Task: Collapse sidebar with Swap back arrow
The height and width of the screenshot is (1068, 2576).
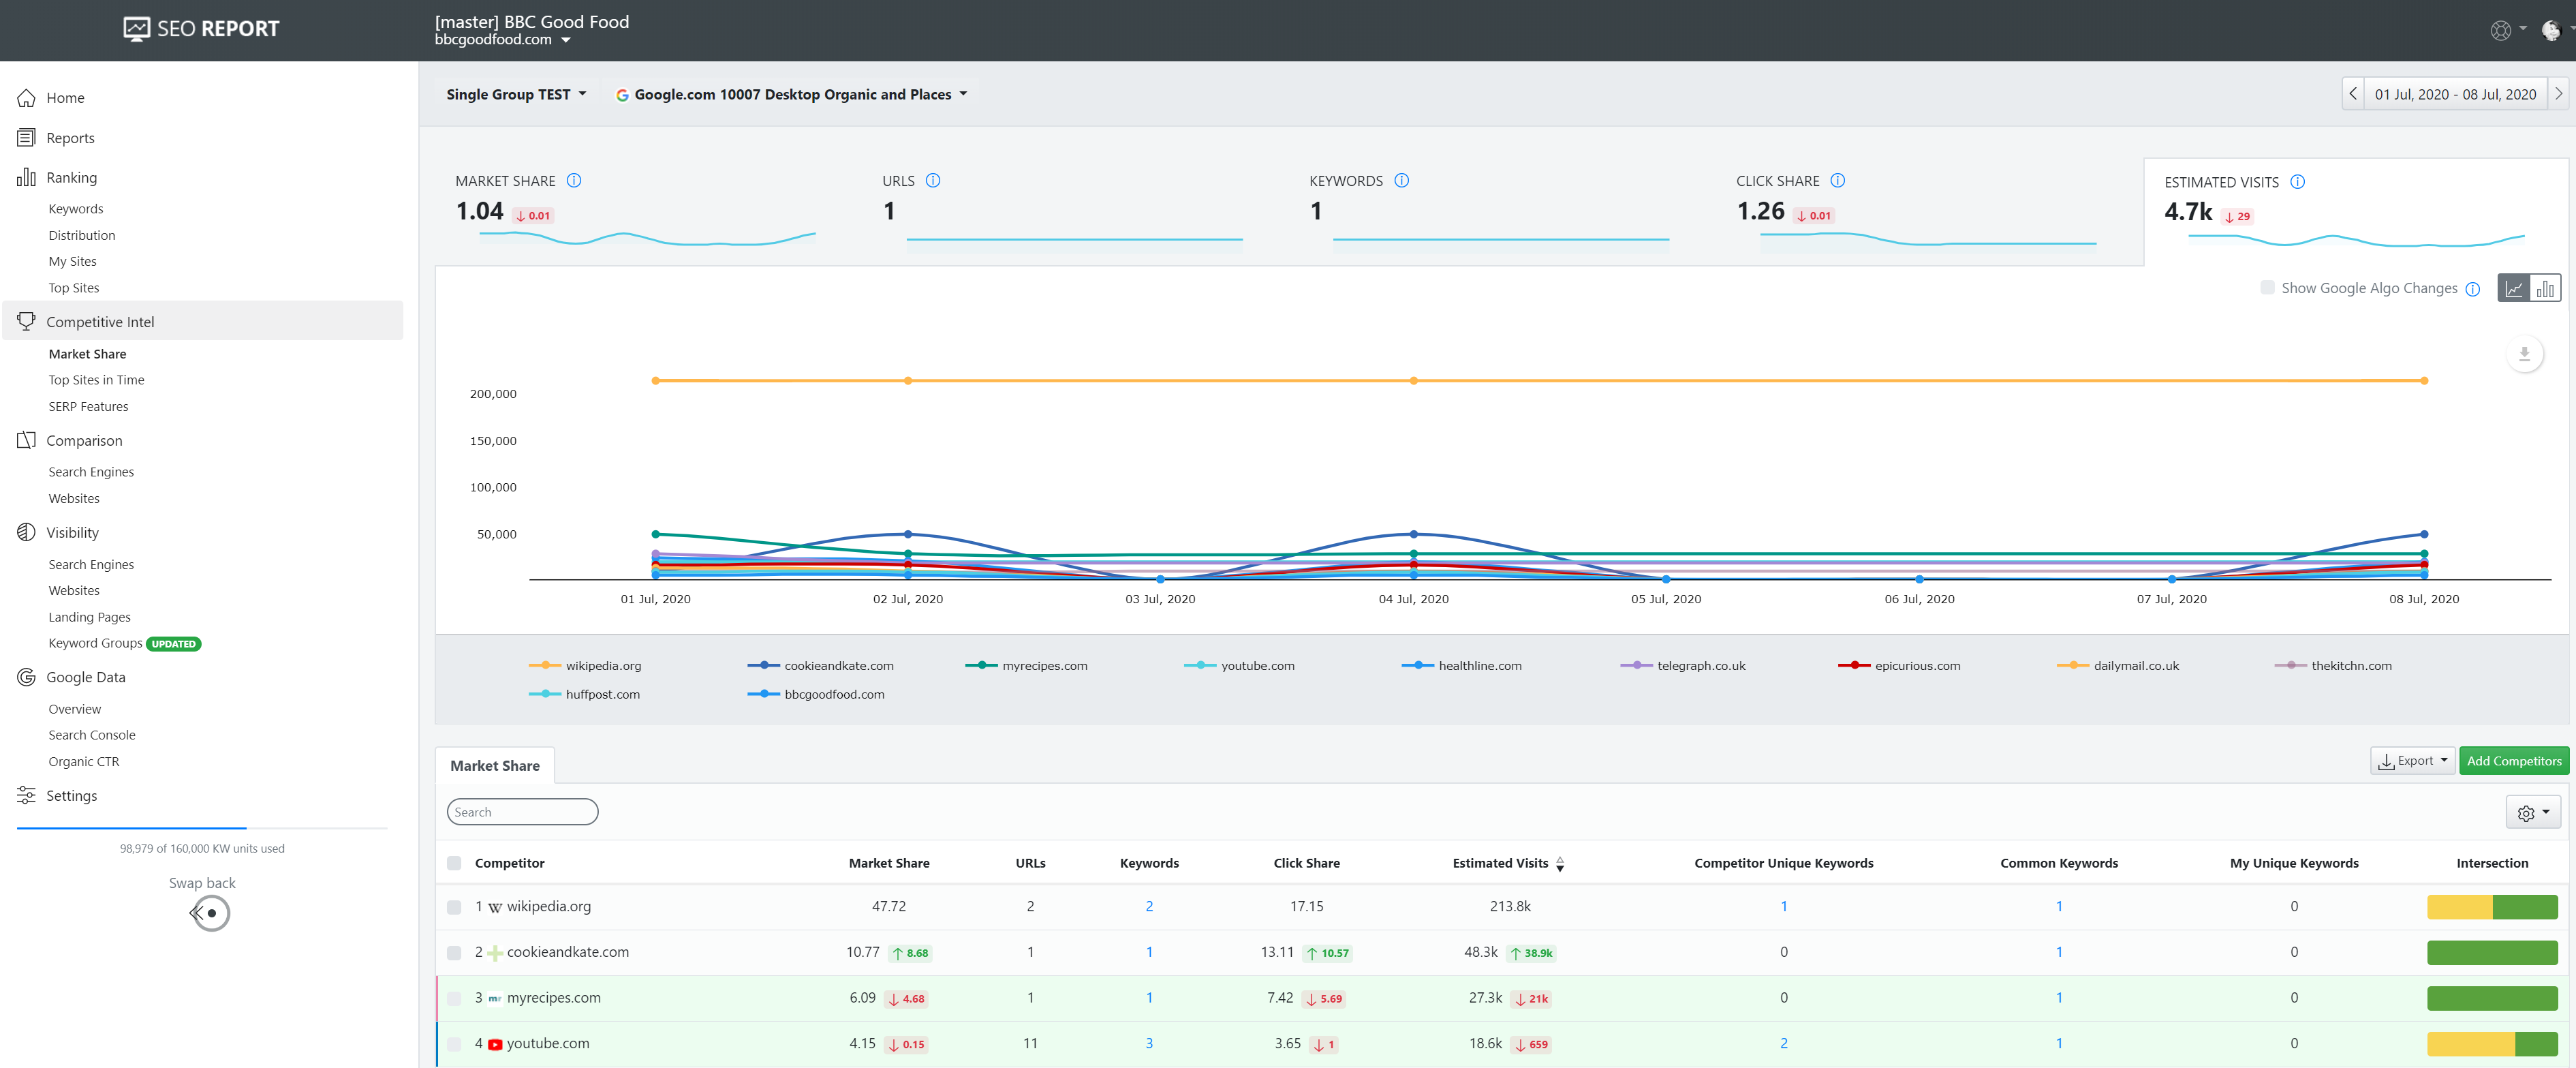Action: 209,913
